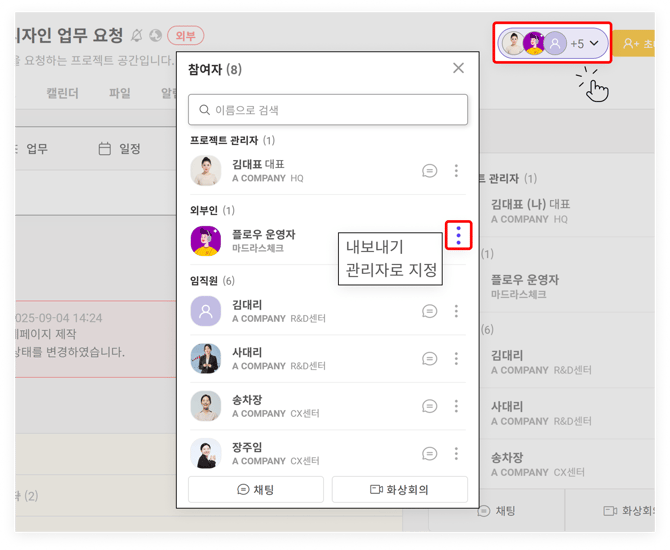Click the globe icon next to project title

click(155, 36)
